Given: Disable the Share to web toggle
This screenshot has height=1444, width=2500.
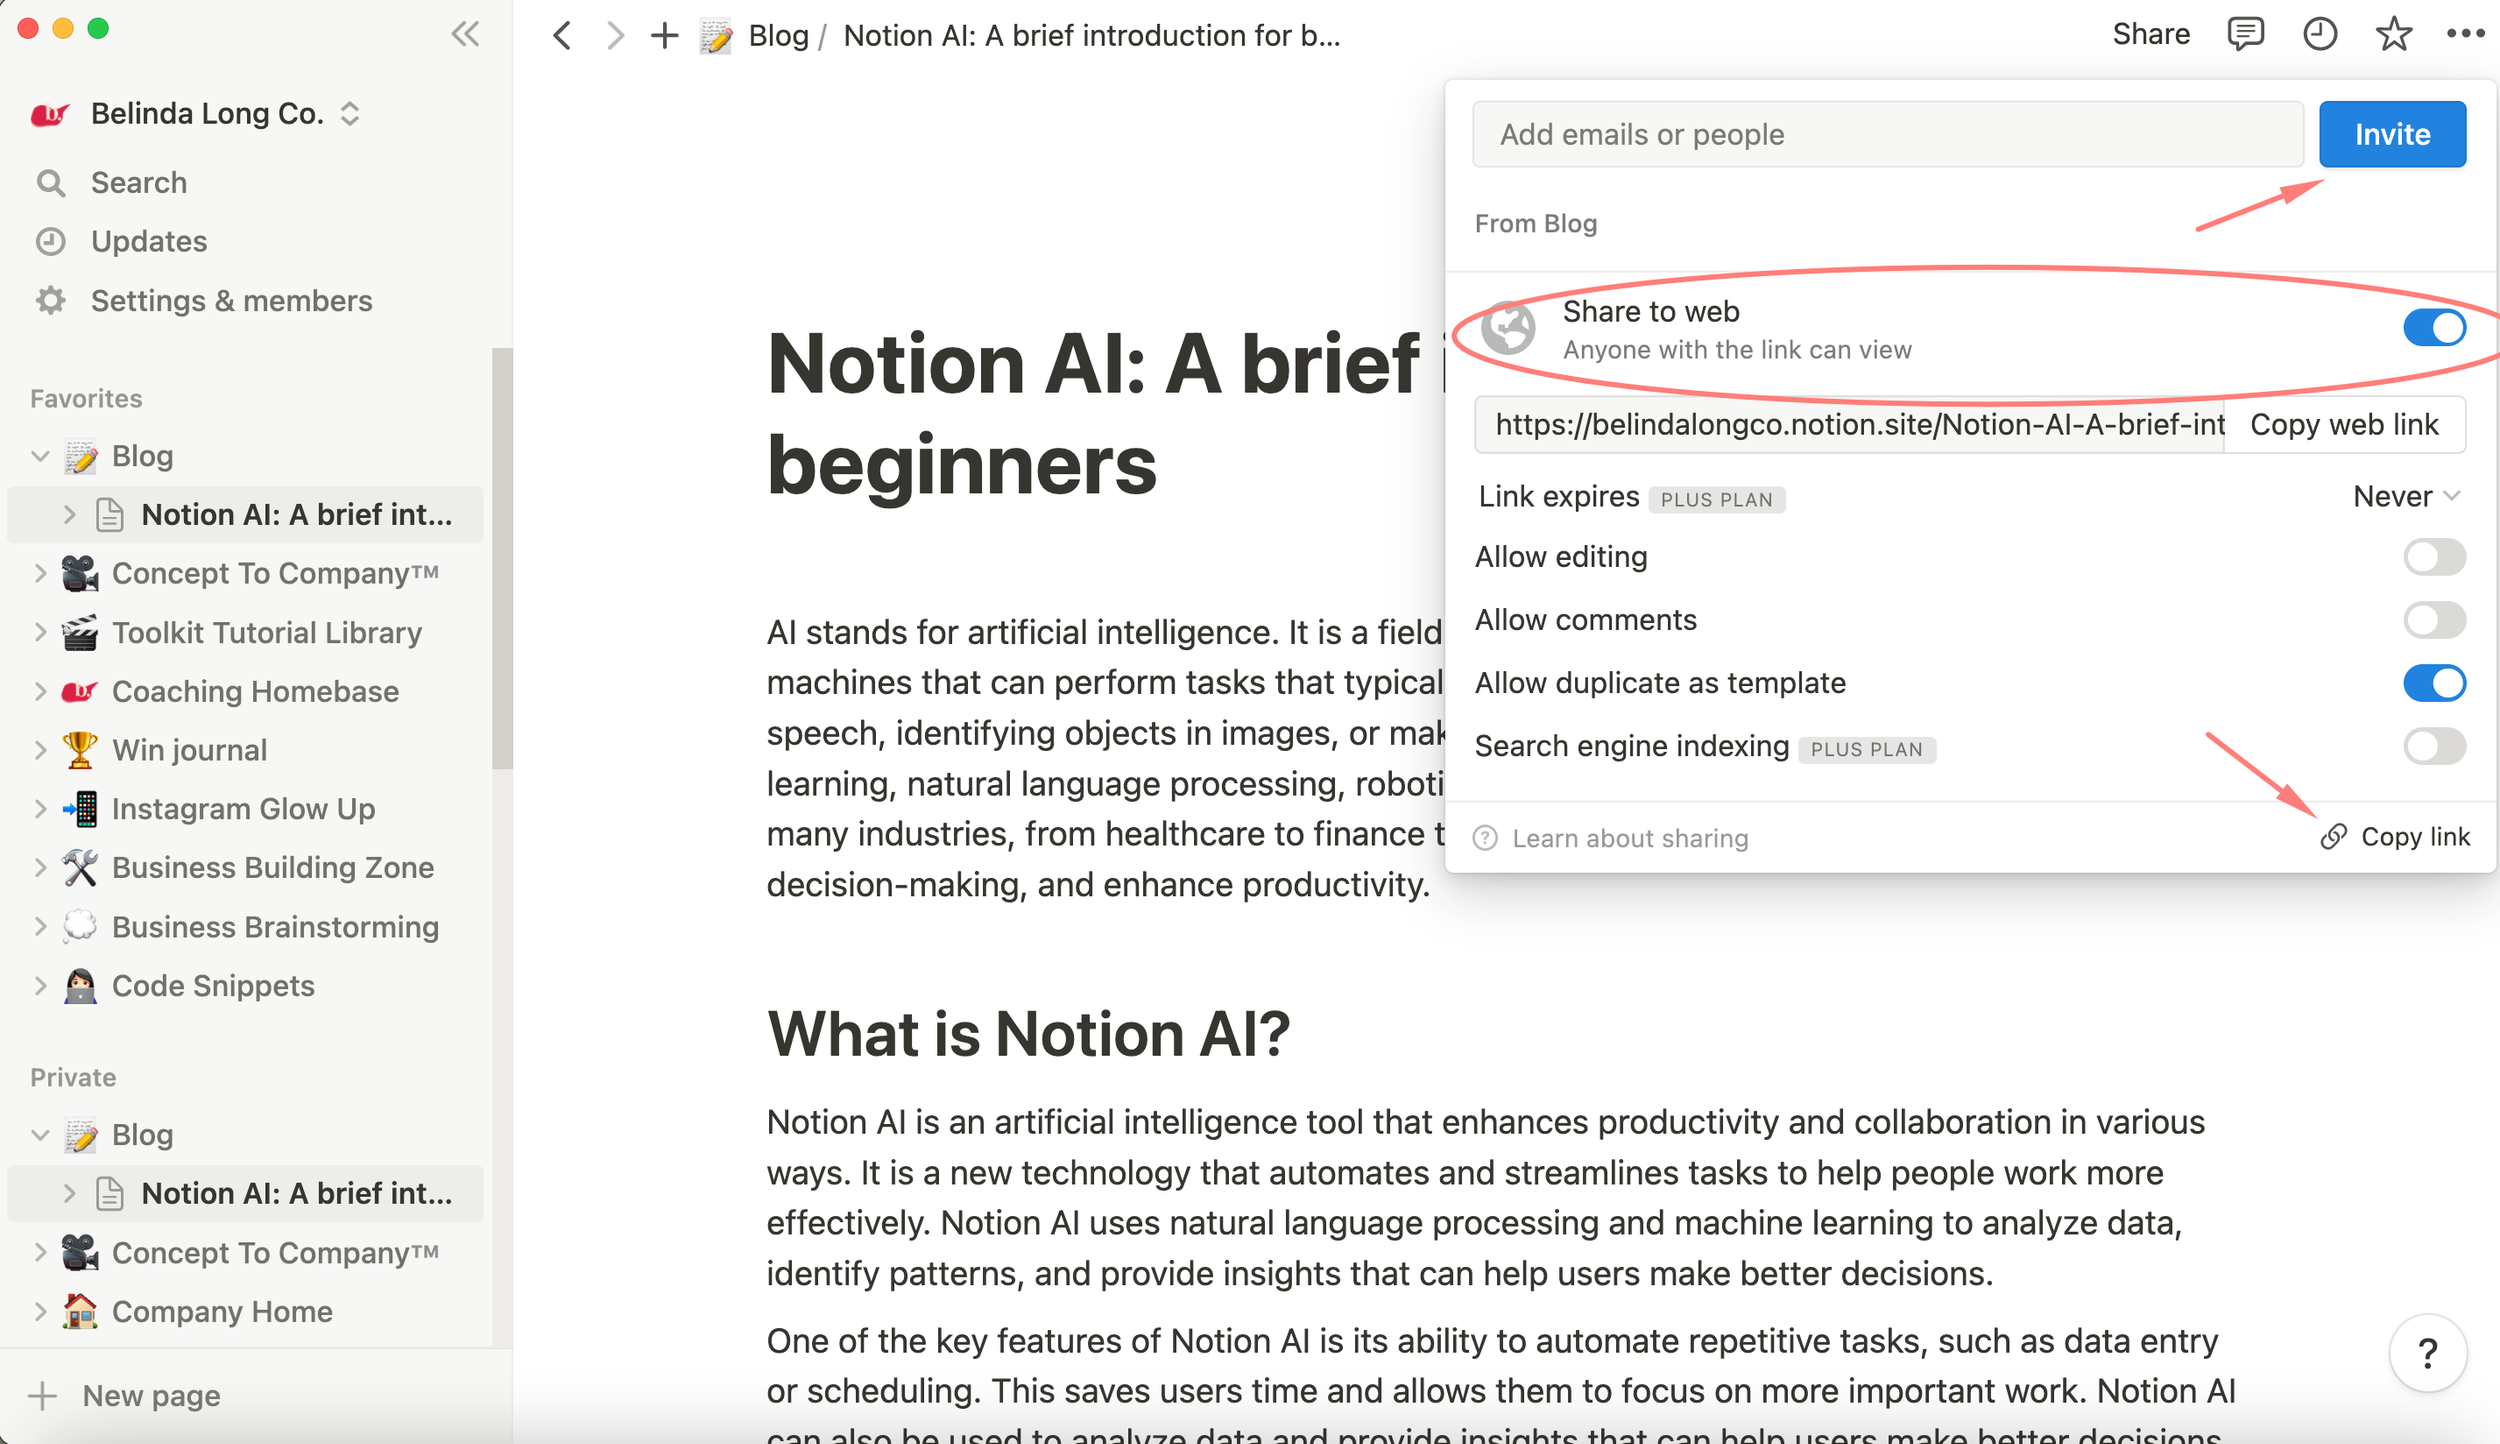Looking at the screenshot, I should click(2433, 328).
